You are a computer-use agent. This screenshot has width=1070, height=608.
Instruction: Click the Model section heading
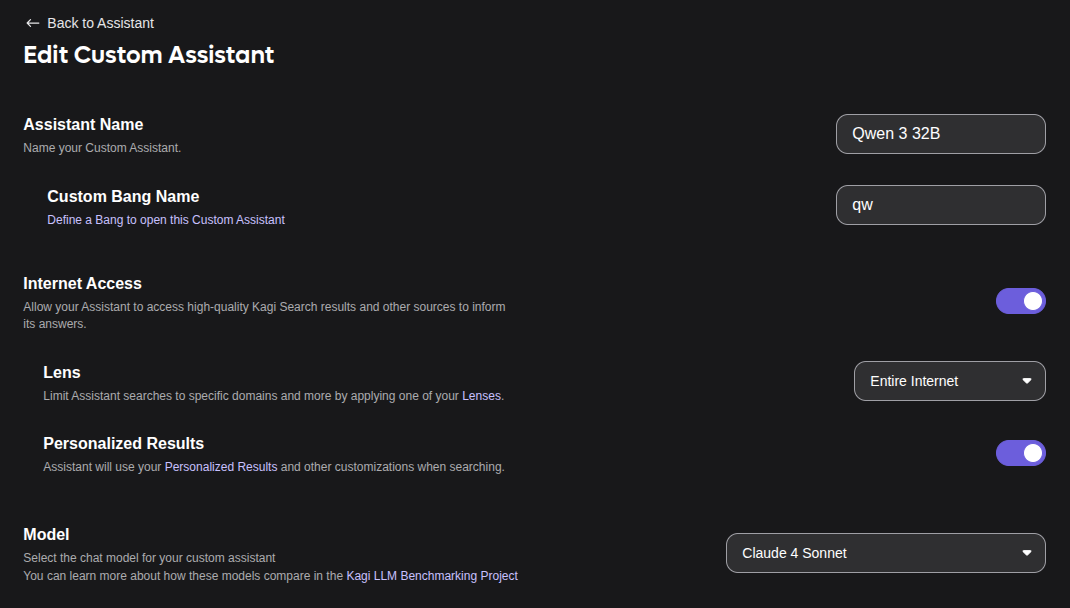pyautogui.click(x=46, y=535)
